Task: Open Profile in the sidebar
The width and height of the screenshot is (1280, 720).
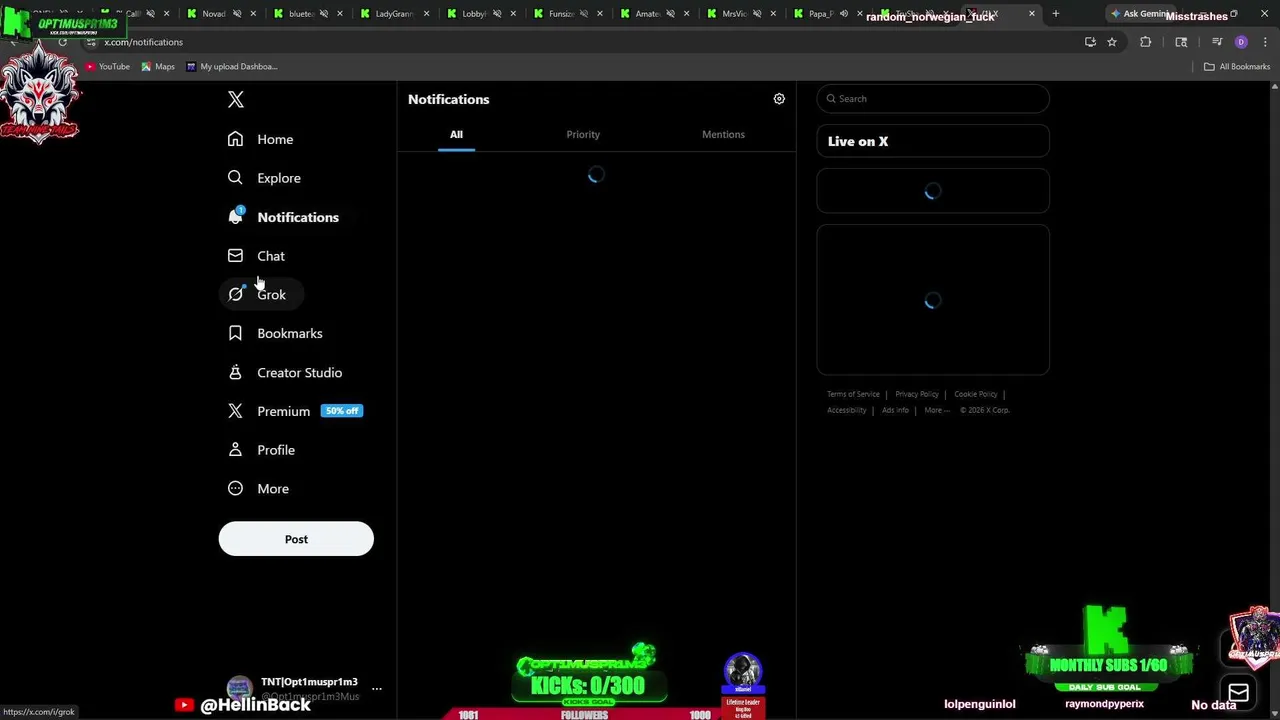Action: coord(261,450)
